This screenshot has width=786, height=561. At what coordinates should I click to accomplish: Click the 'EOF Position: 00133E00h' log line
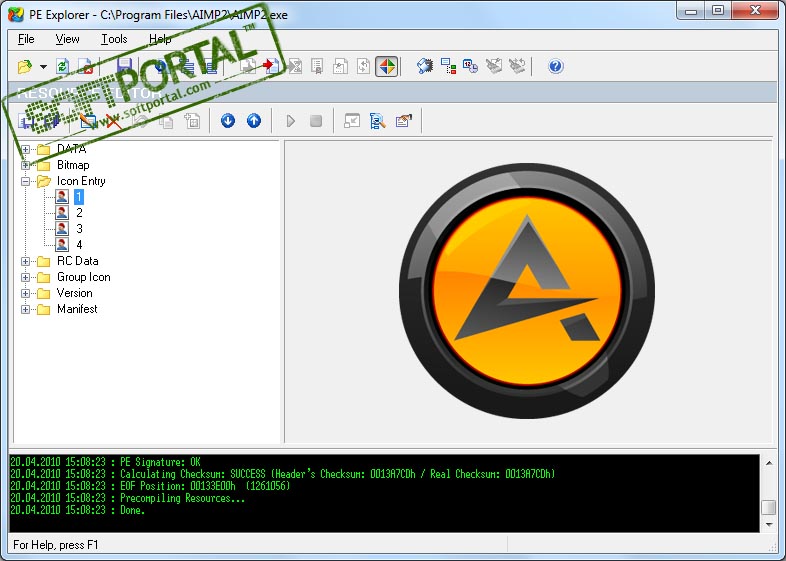[x=150, y=486]
